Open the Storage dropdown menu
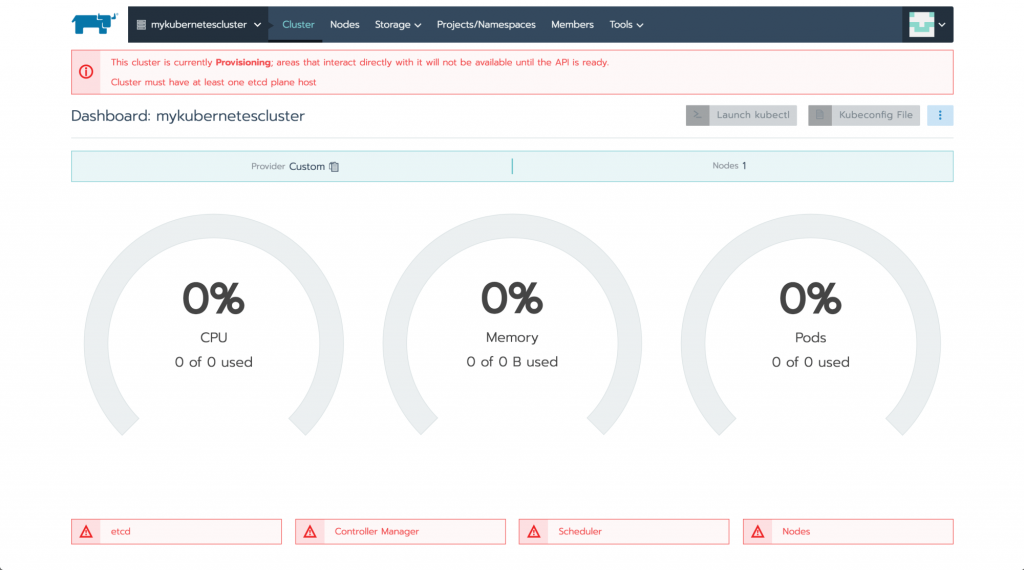The height and width of the screenshot is (570, 1024). 397,25
